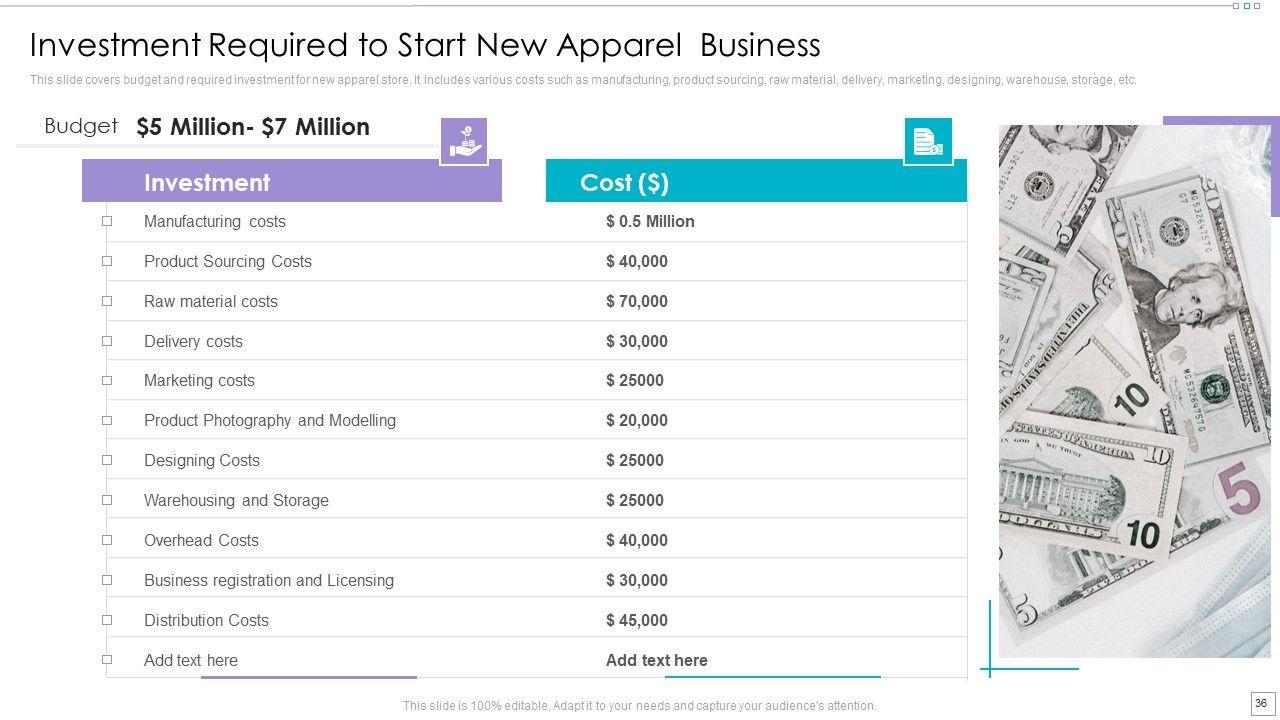The height and width of the screenshot is (720, 1280).
Task: Click the square bullet beside Marketing costs
Action: [x=107, y=380]
